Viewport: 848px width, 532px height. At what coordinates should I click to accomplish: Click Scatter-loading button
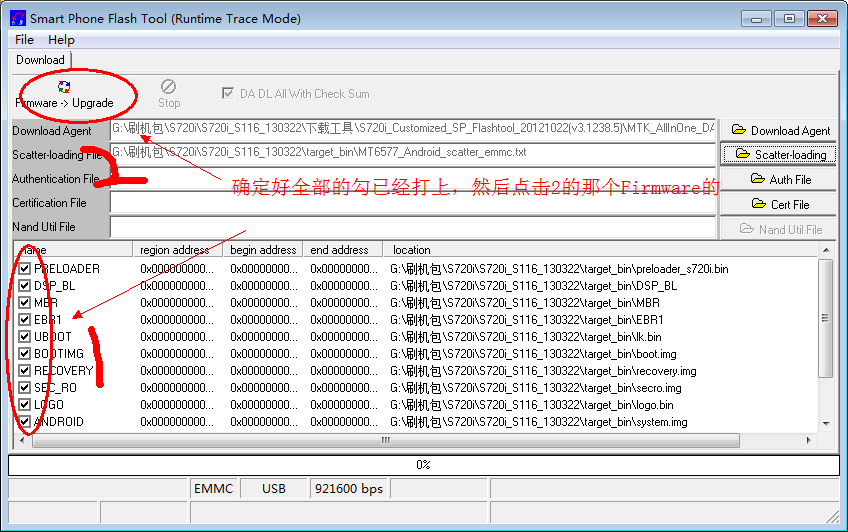click(x=778, y=155)
